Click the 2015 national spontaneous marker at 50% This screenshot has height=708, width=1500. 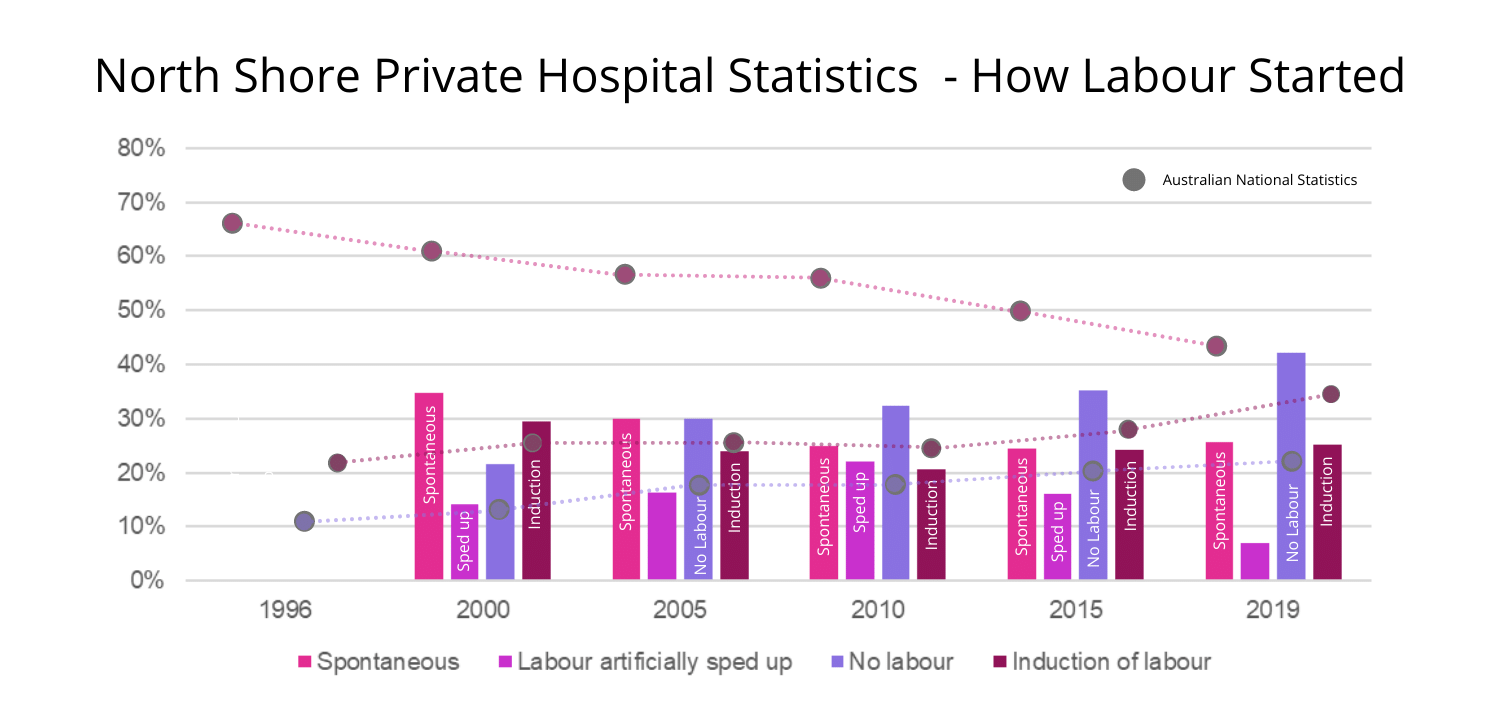tap(1020, 311)
